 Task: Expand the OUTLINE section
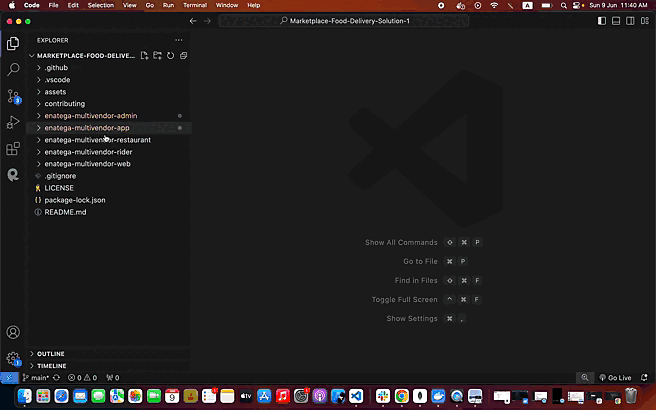pyautogui.click(x=51, y=354)
